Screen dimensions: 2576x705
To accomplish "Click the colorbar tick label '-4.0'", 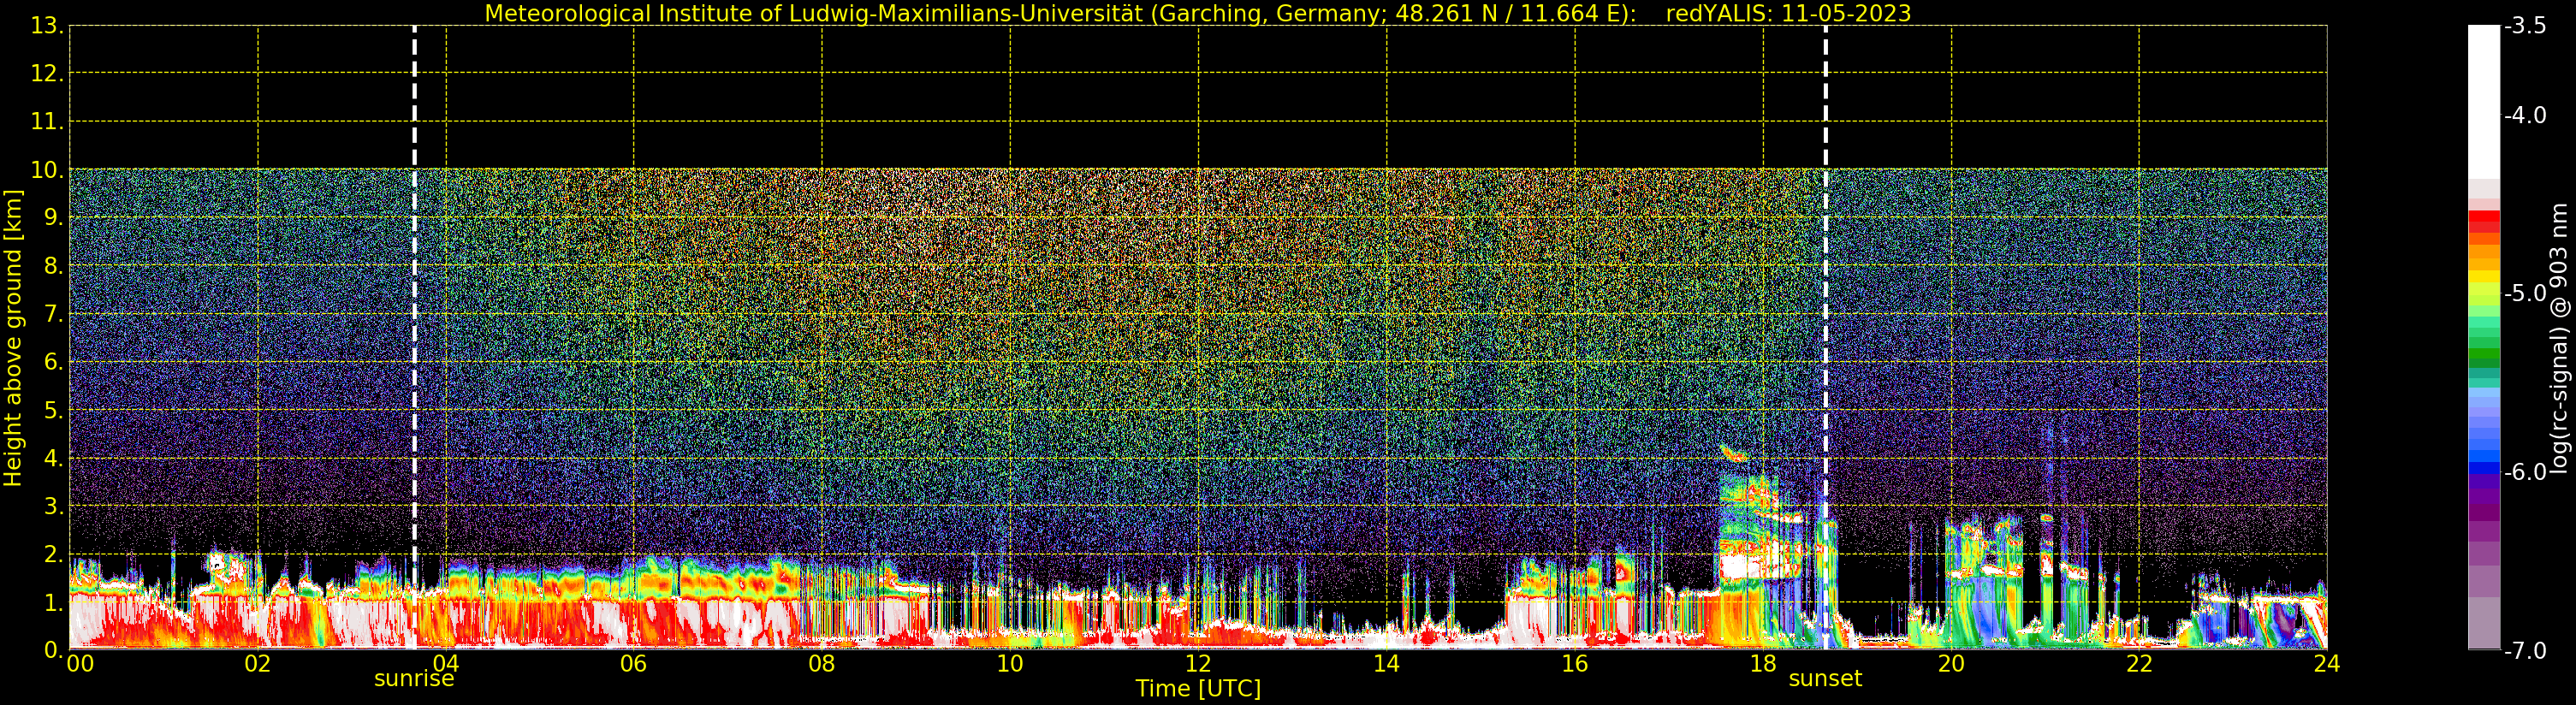I will pos(2525,115).
